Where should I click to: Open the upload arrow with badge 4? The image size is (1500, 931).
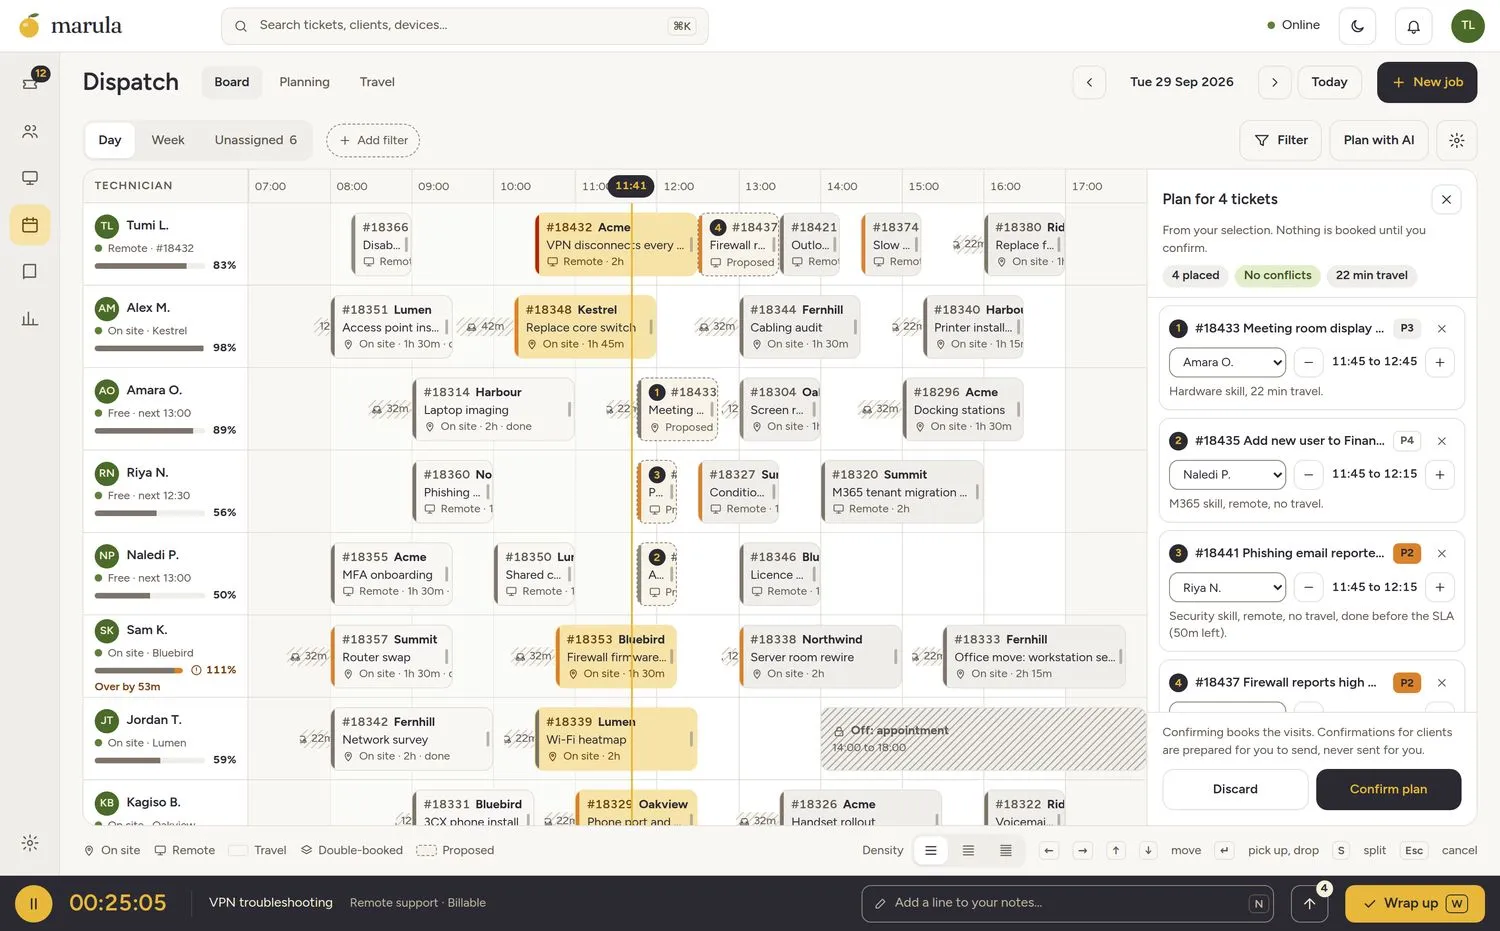point(1310,904)
